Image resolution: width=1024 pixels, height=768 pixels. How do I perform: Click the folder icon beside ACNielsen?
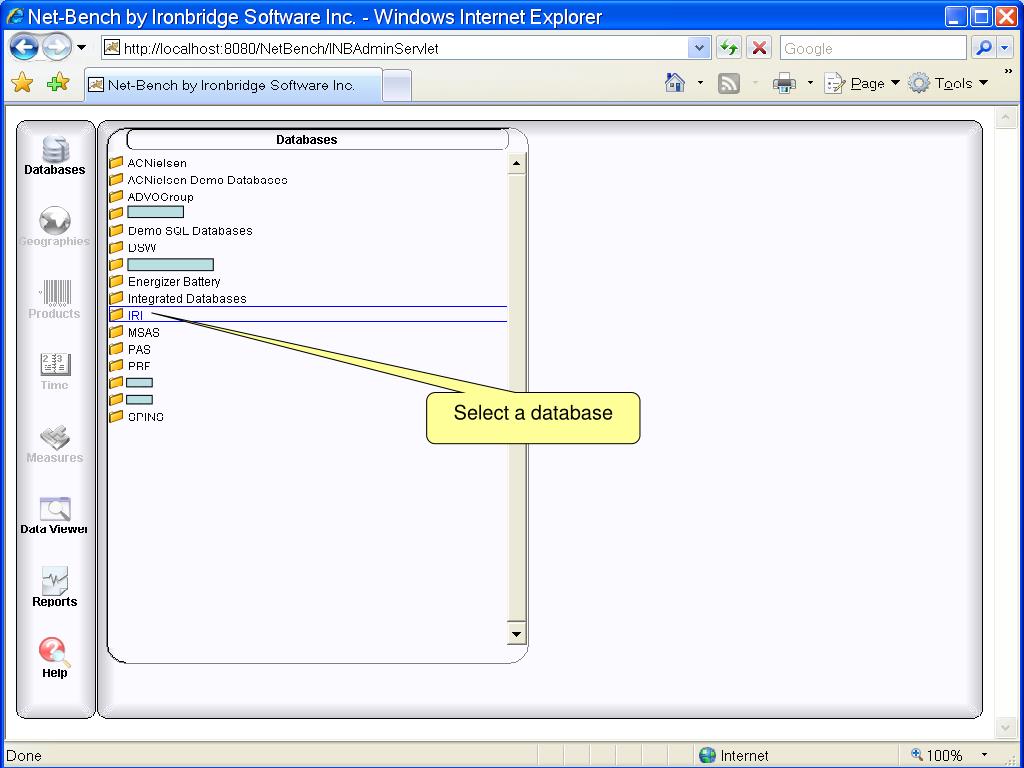116,163
